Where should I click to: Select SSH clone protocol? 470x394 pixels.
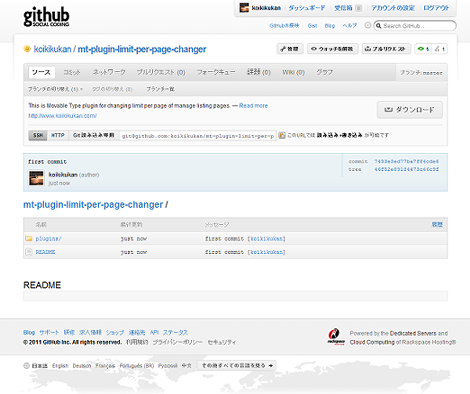click(x=38, y=135)
